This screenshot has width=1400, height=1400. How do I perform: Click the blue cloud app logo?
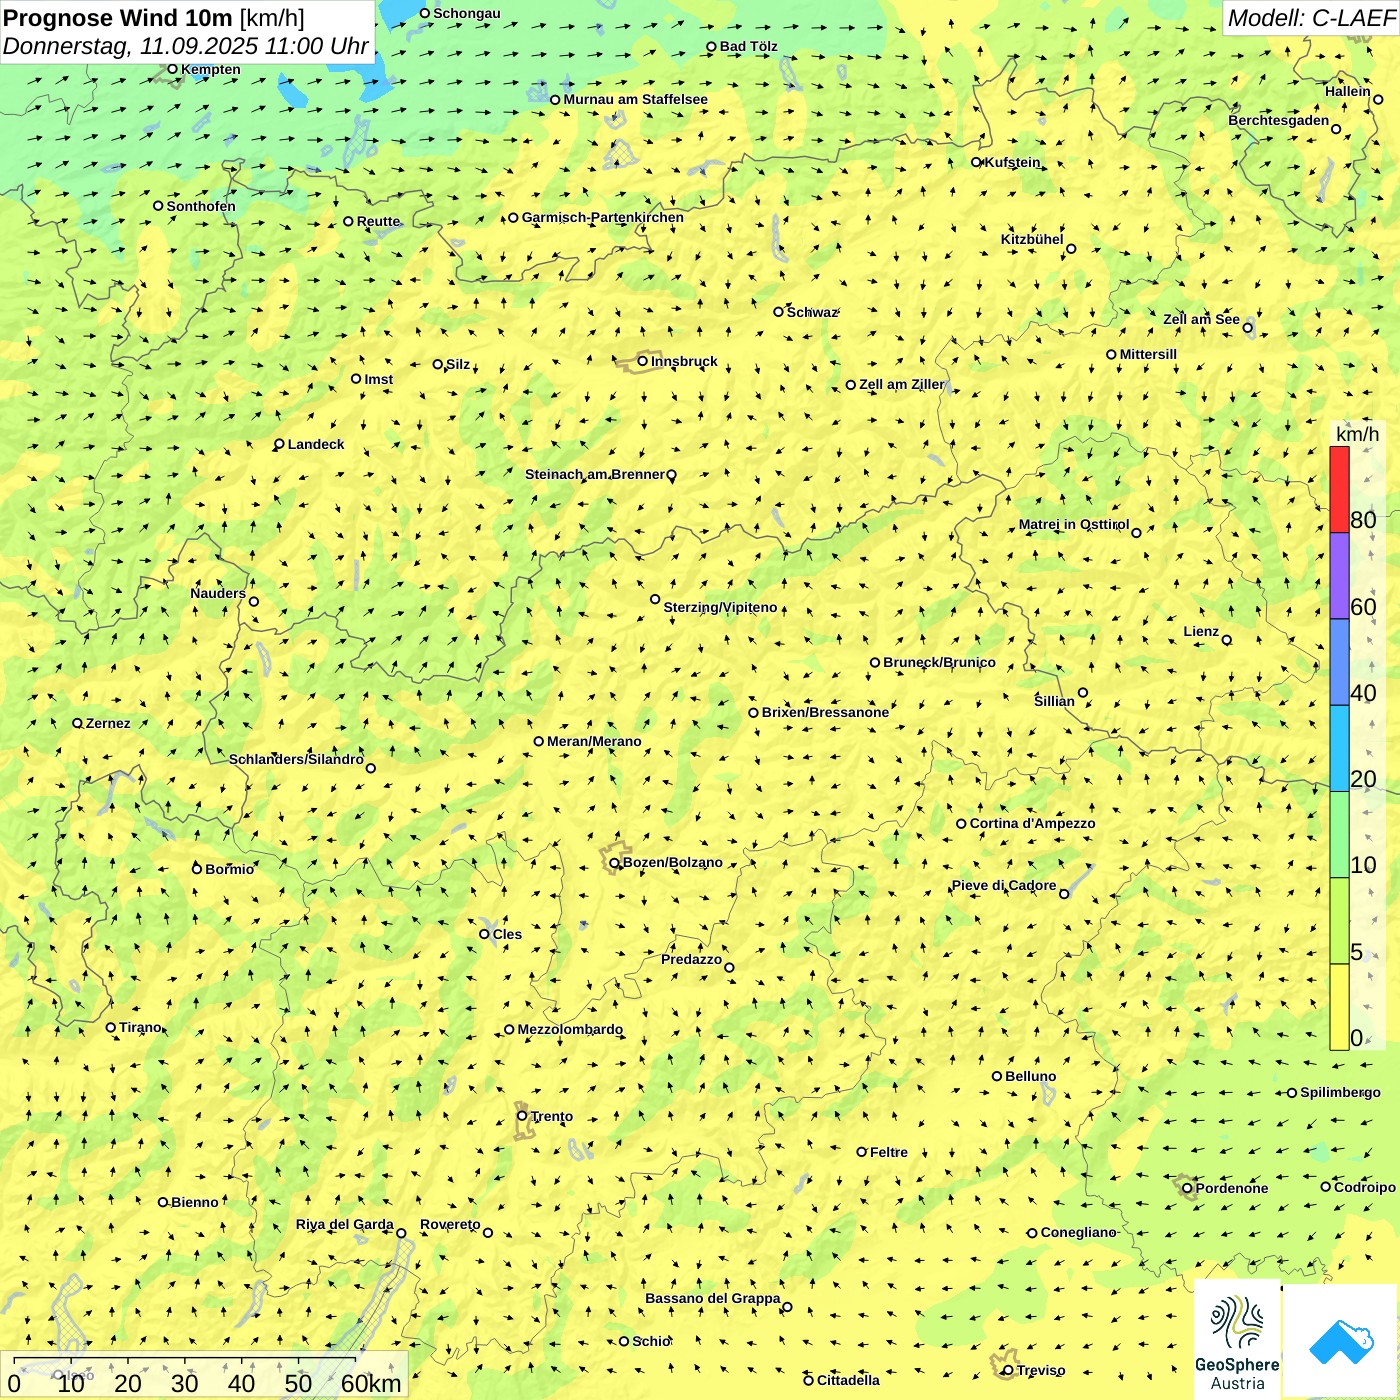tap(1341, 1341)
